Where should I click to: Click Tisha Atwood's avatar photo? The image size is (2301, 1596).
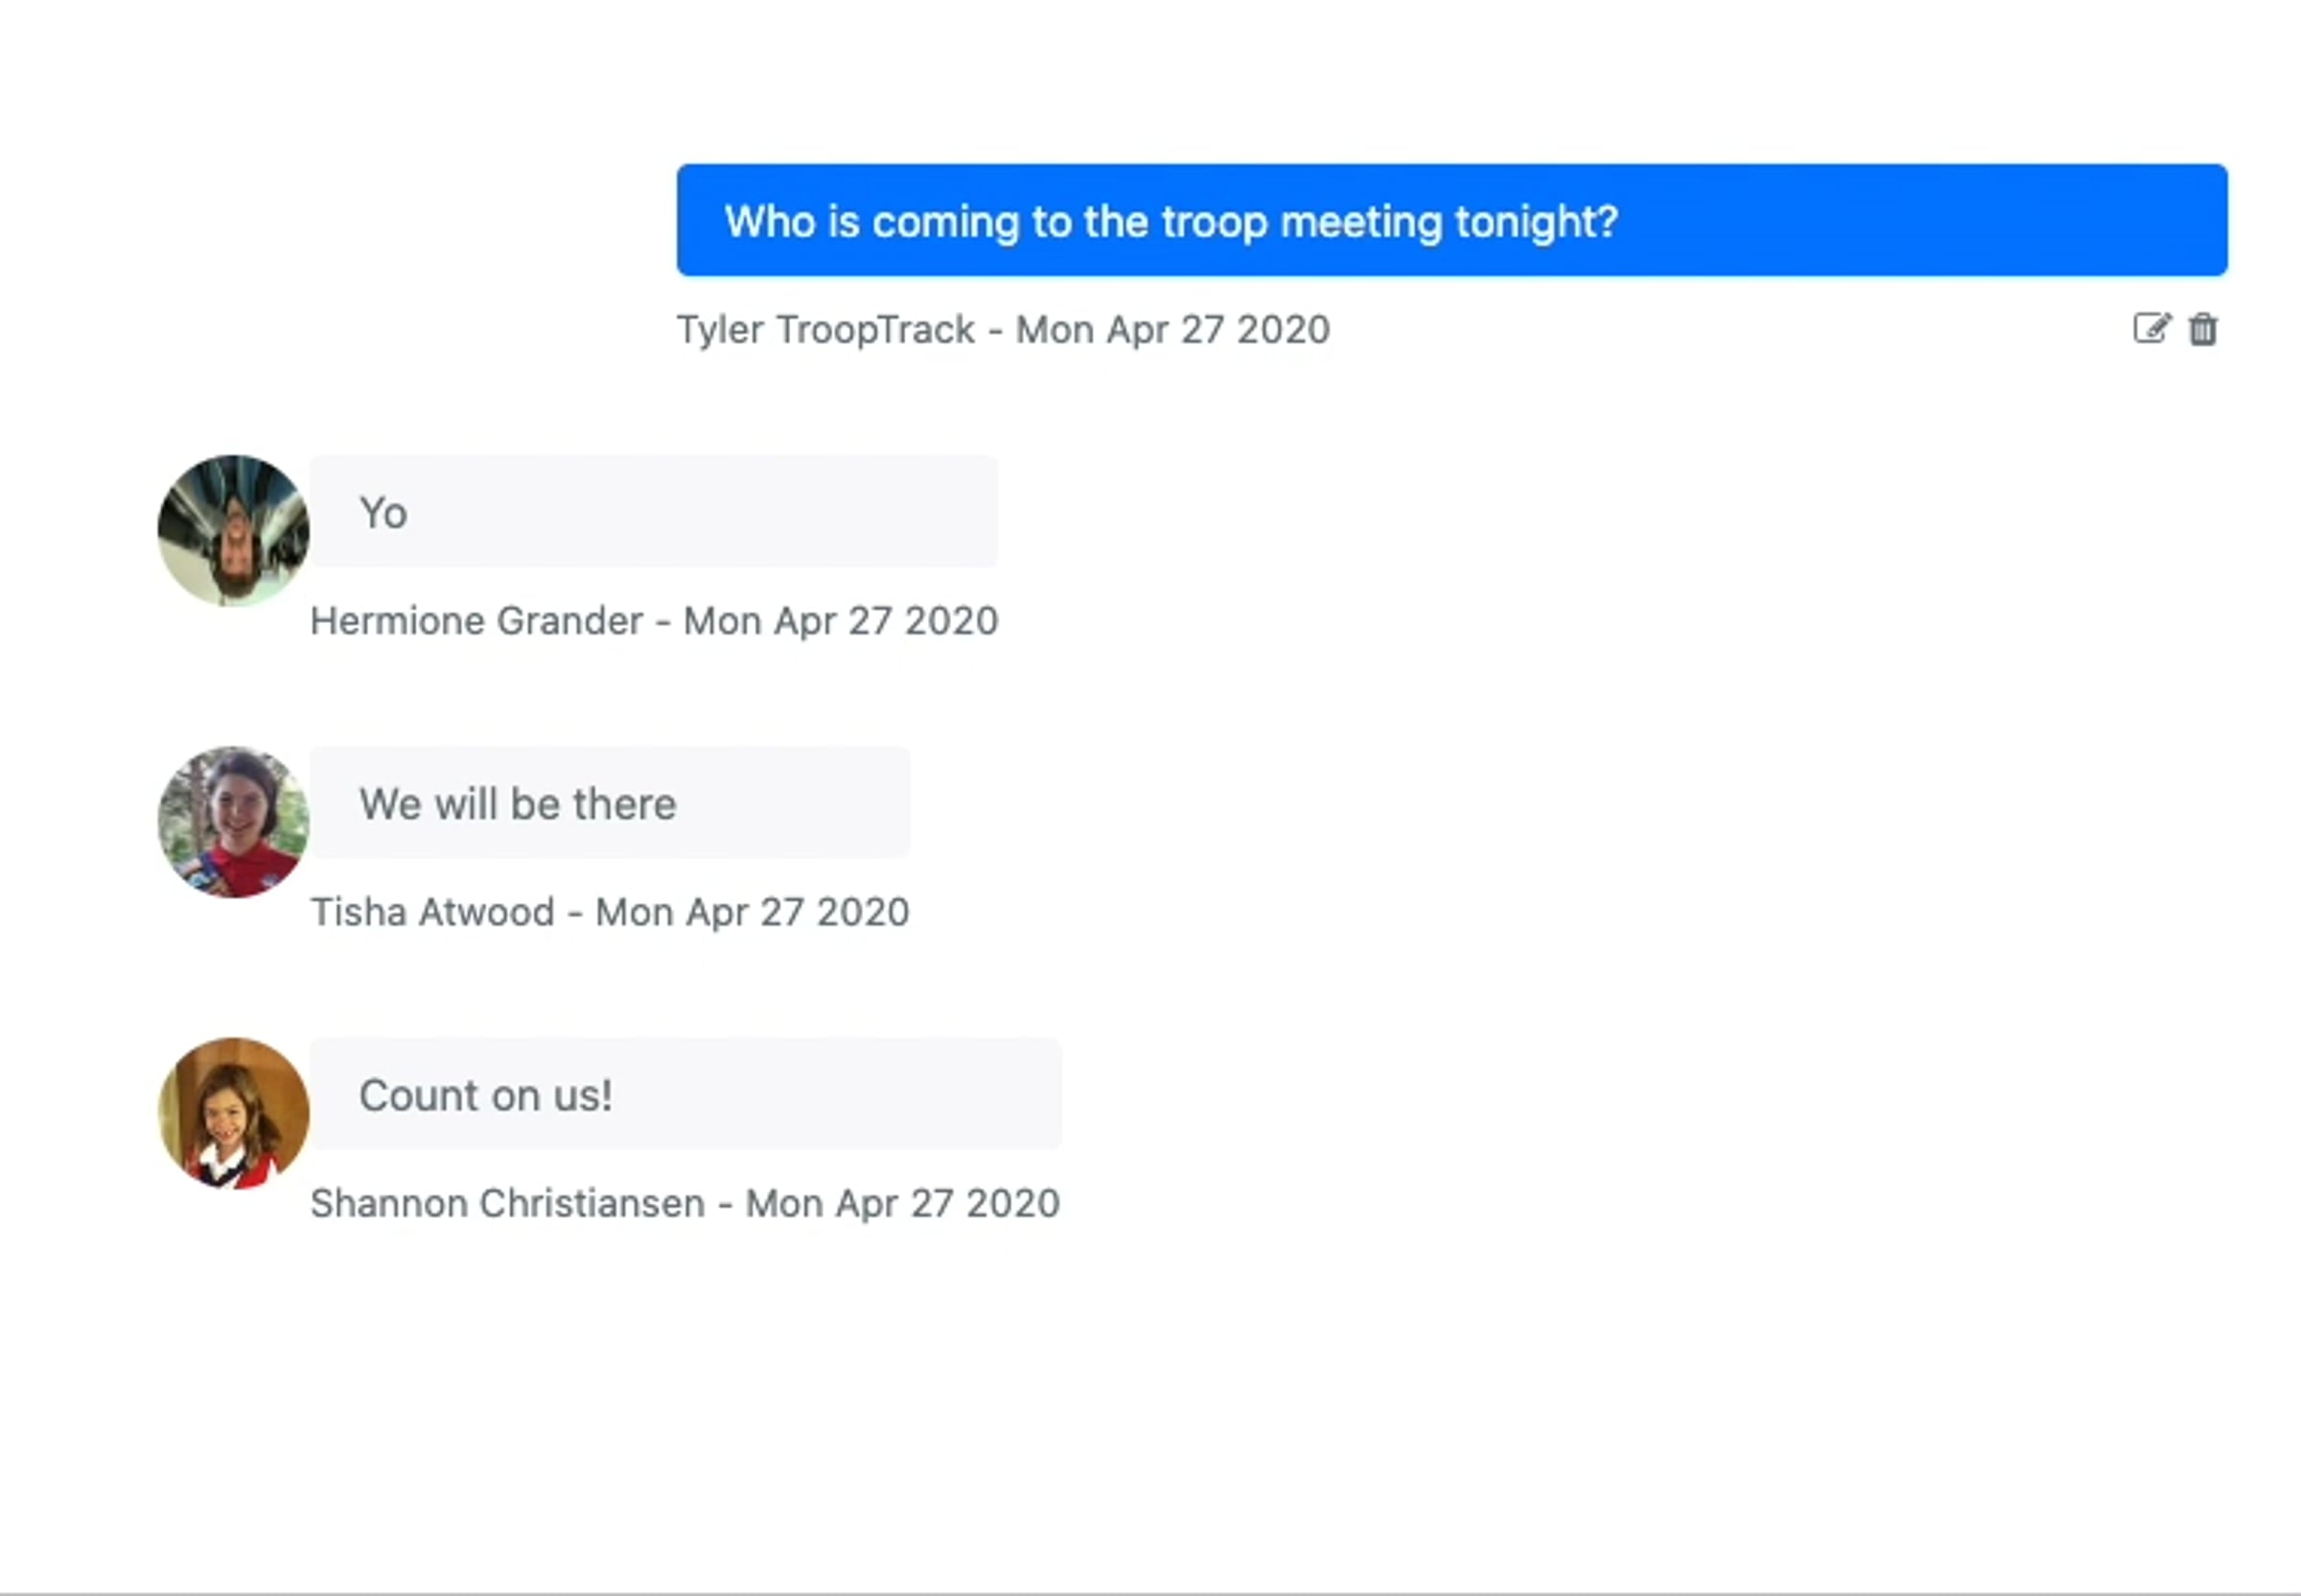233,821
